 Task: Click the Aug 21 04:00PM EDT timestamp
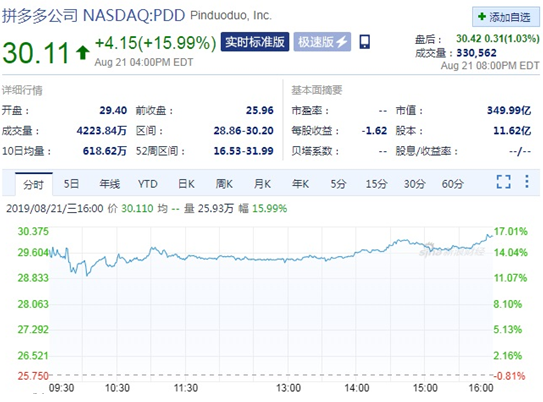point(144,62)
